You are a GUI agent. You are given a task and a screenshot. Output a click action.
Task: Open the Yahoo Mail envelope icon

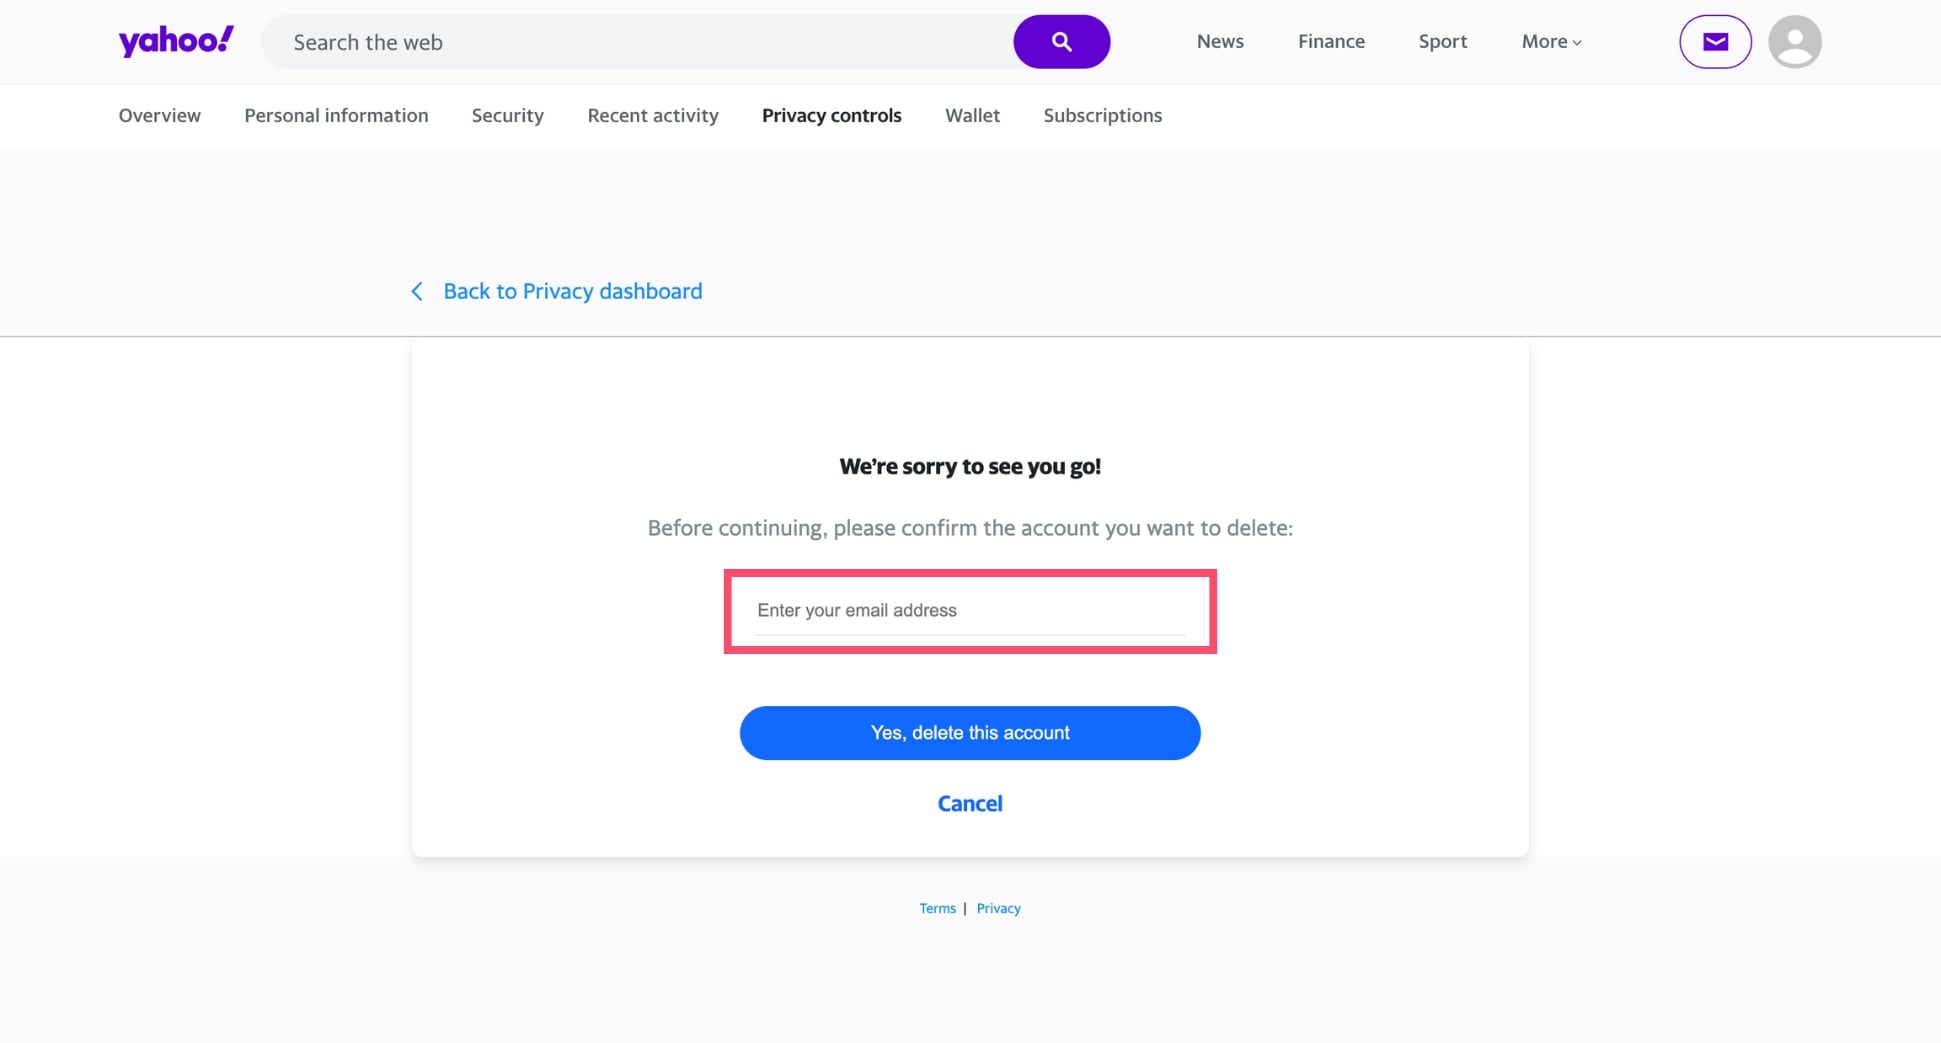click(1714, 41)
